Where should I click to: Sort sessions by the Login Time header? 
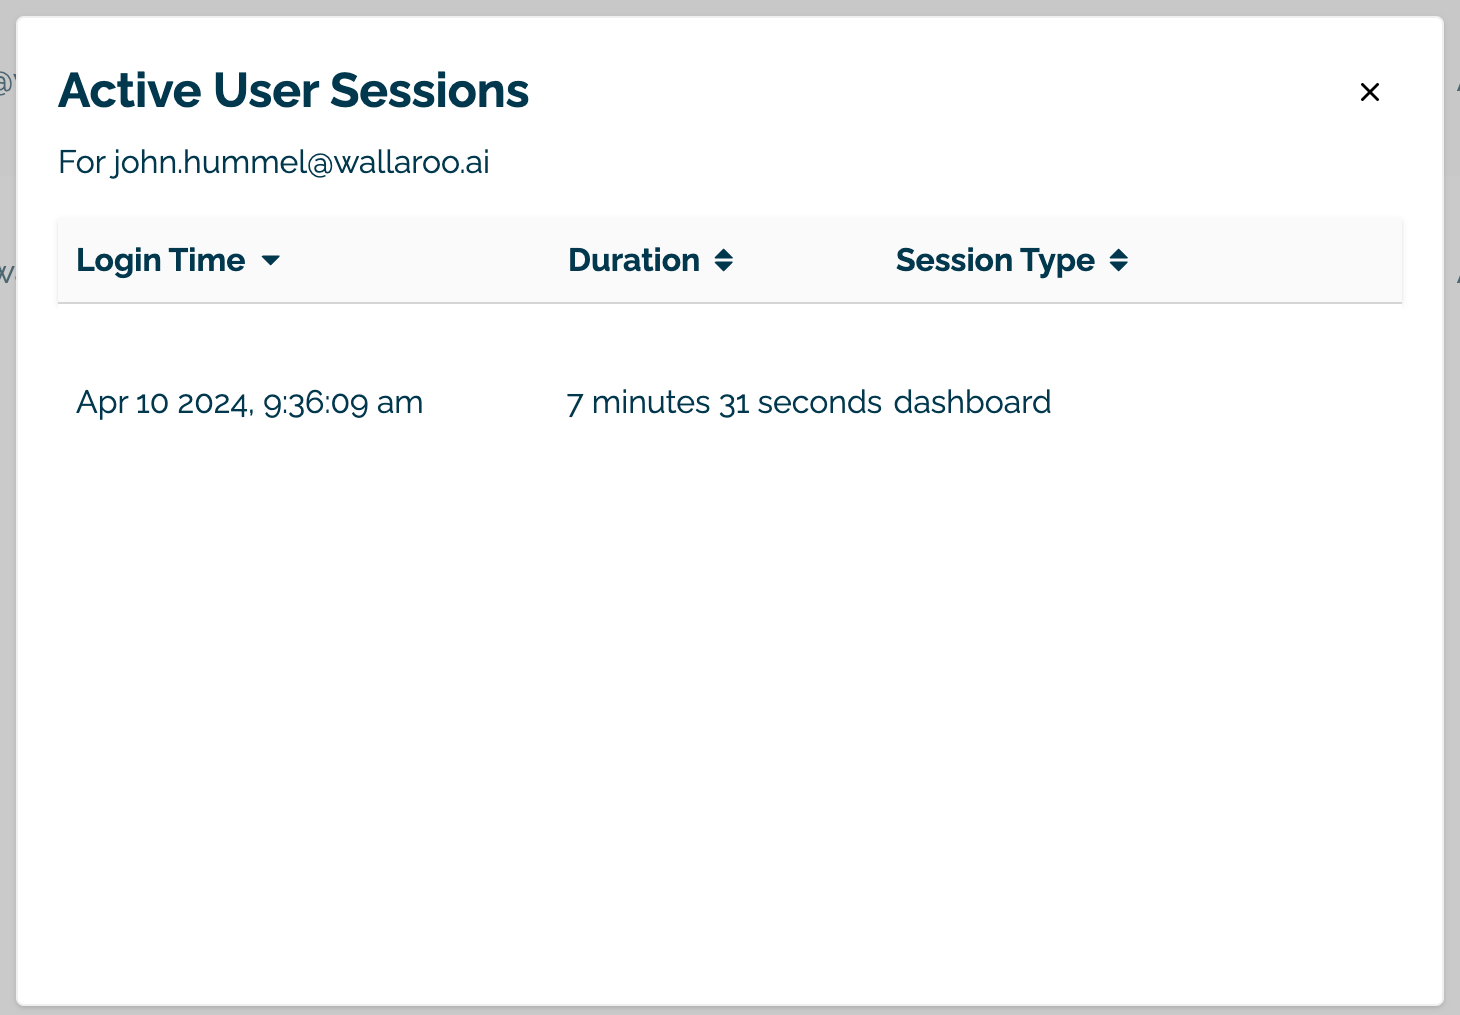click(x=161, y=261)
